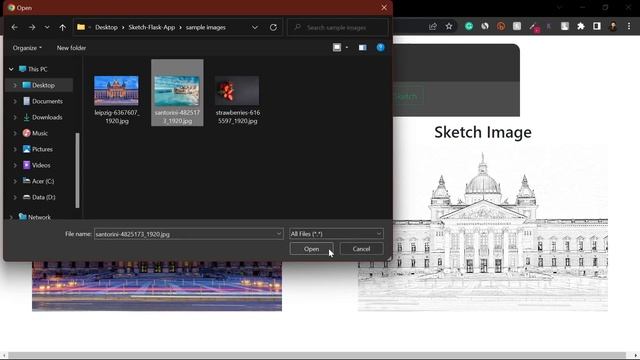Screen dimensions: 640x360
Task: Select Downloads in the navigation pane
Action: pos(47,117)
